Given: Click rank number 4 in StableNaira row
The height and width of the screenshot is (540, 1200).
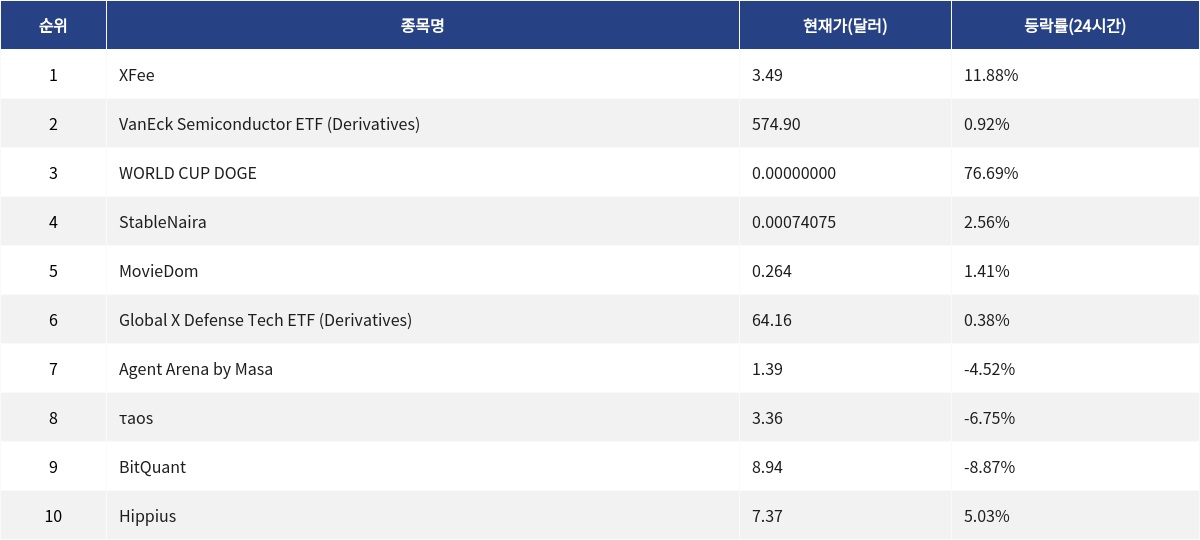Looking at the screenshot, I should (53, 222).
